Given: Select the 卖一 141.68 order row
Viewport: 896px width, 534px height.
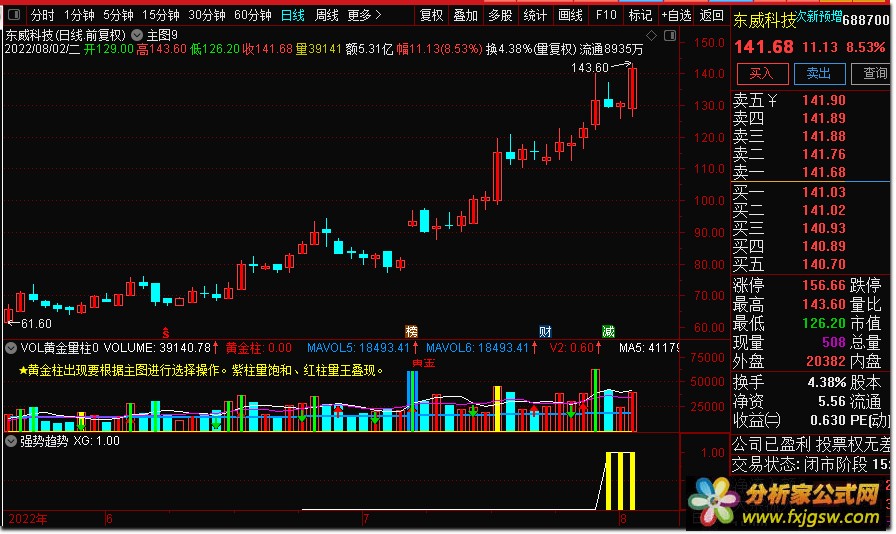Looking at the screenshot, I should click(x=810, y=172).
